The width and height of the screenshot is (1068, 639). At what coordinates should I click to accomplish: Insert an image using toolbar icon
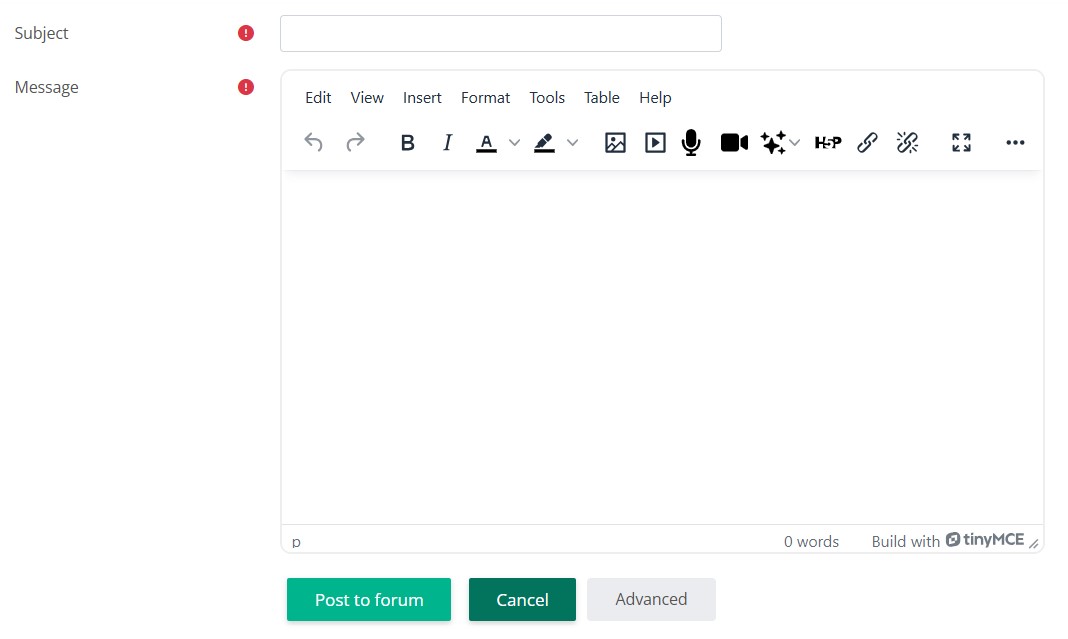point(615,143)
